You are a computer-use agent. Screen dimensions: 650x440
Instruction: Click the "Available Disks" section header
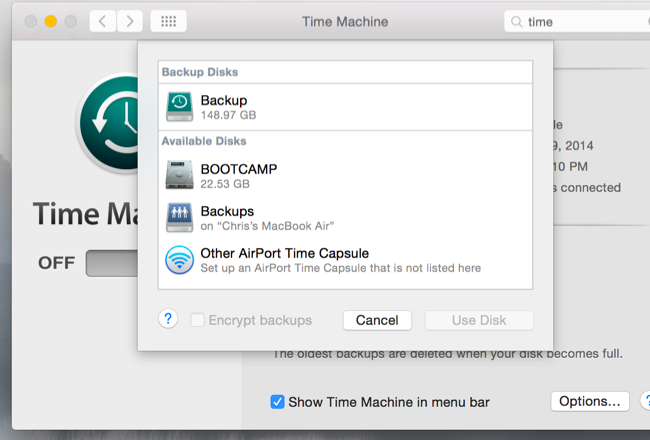click(x=204, y=141)
